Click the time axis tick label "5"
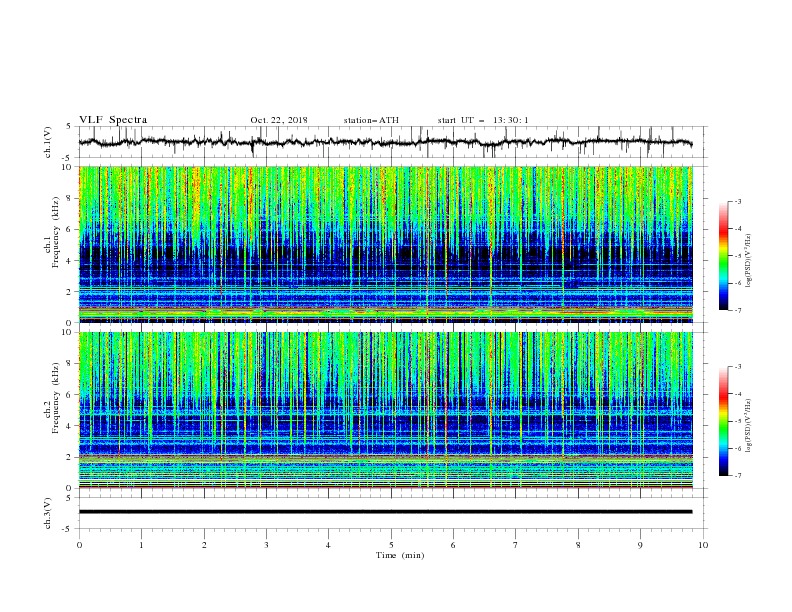Image resolution: width=792 pixels, height=612 pixels. click(391, 545)
